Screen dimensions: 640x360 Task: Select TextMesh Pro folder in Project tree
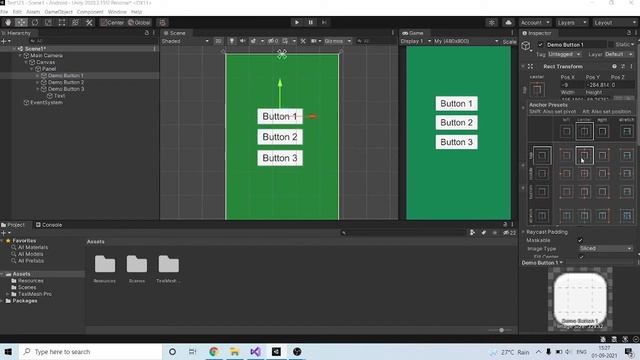pyautogui.click(x=35, y=294)
